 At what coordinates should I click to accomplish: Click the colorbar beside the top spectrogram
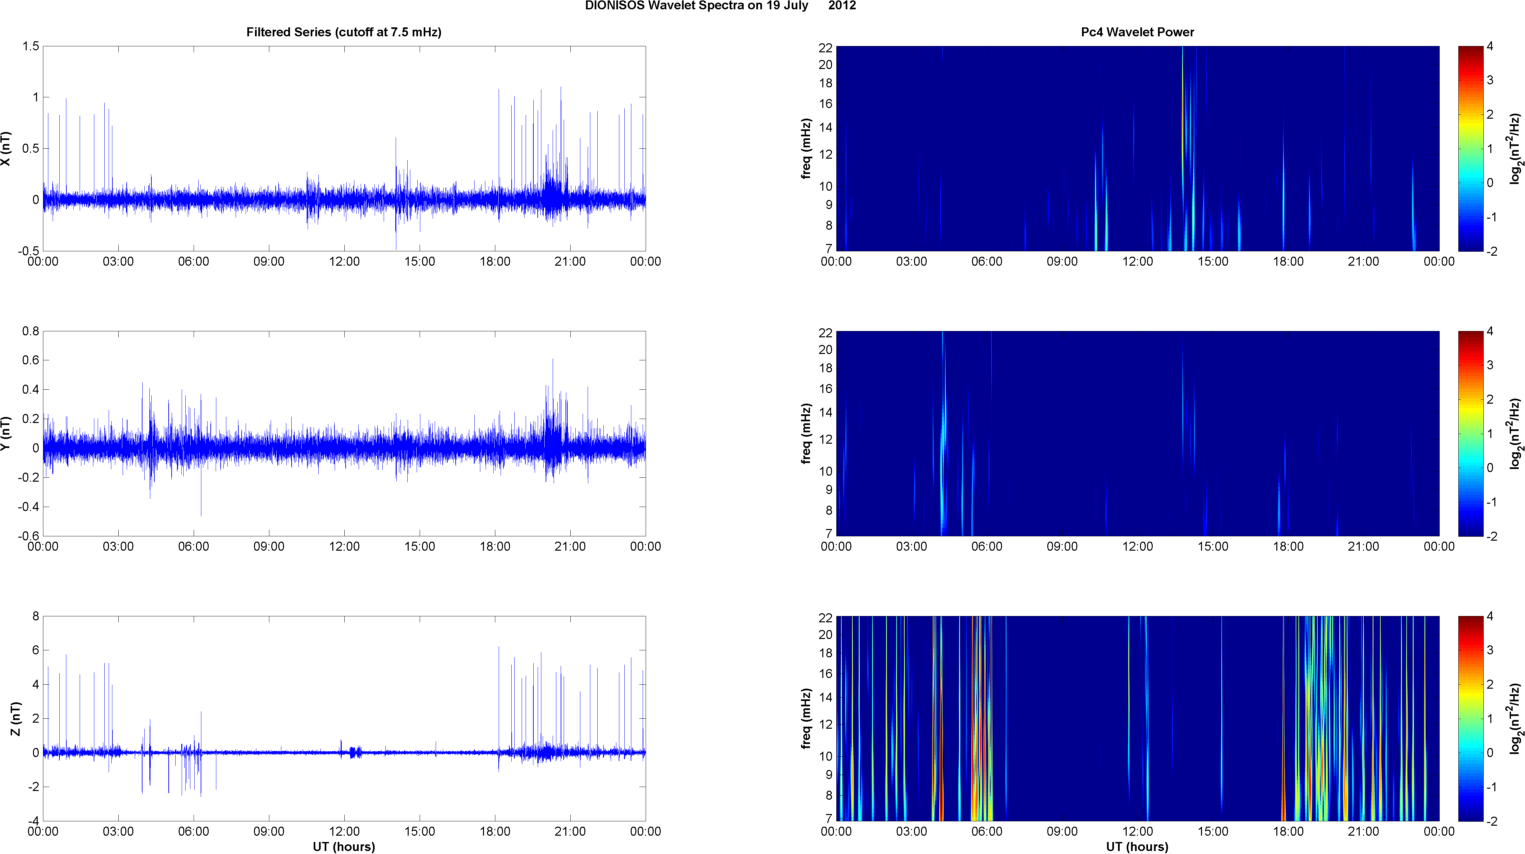(1469, 148)
